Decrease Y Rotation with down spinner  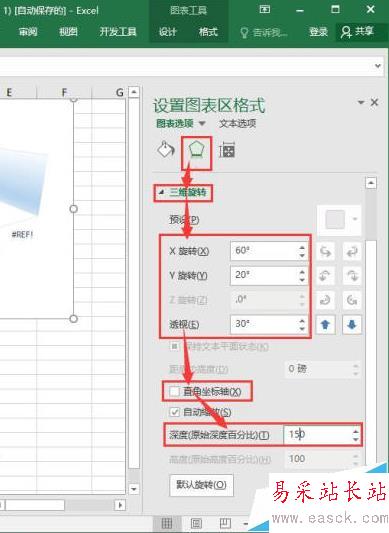pyautogui.click(x=302, y=279)
